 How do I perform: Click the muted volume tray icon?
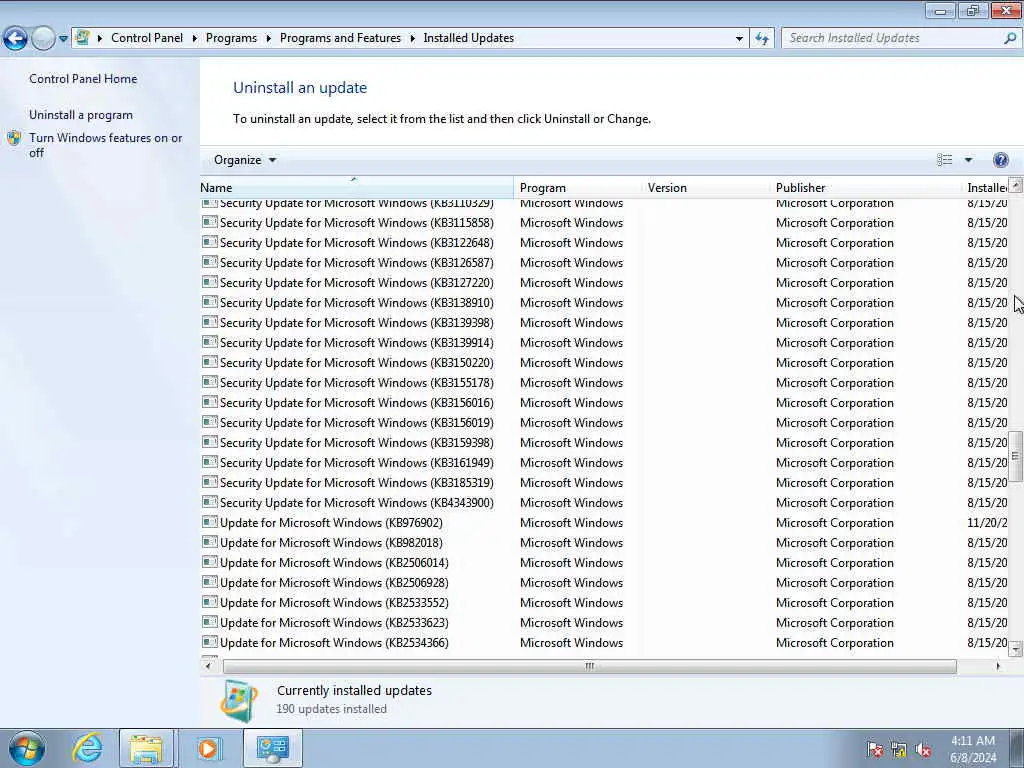(x=923, y=750)
